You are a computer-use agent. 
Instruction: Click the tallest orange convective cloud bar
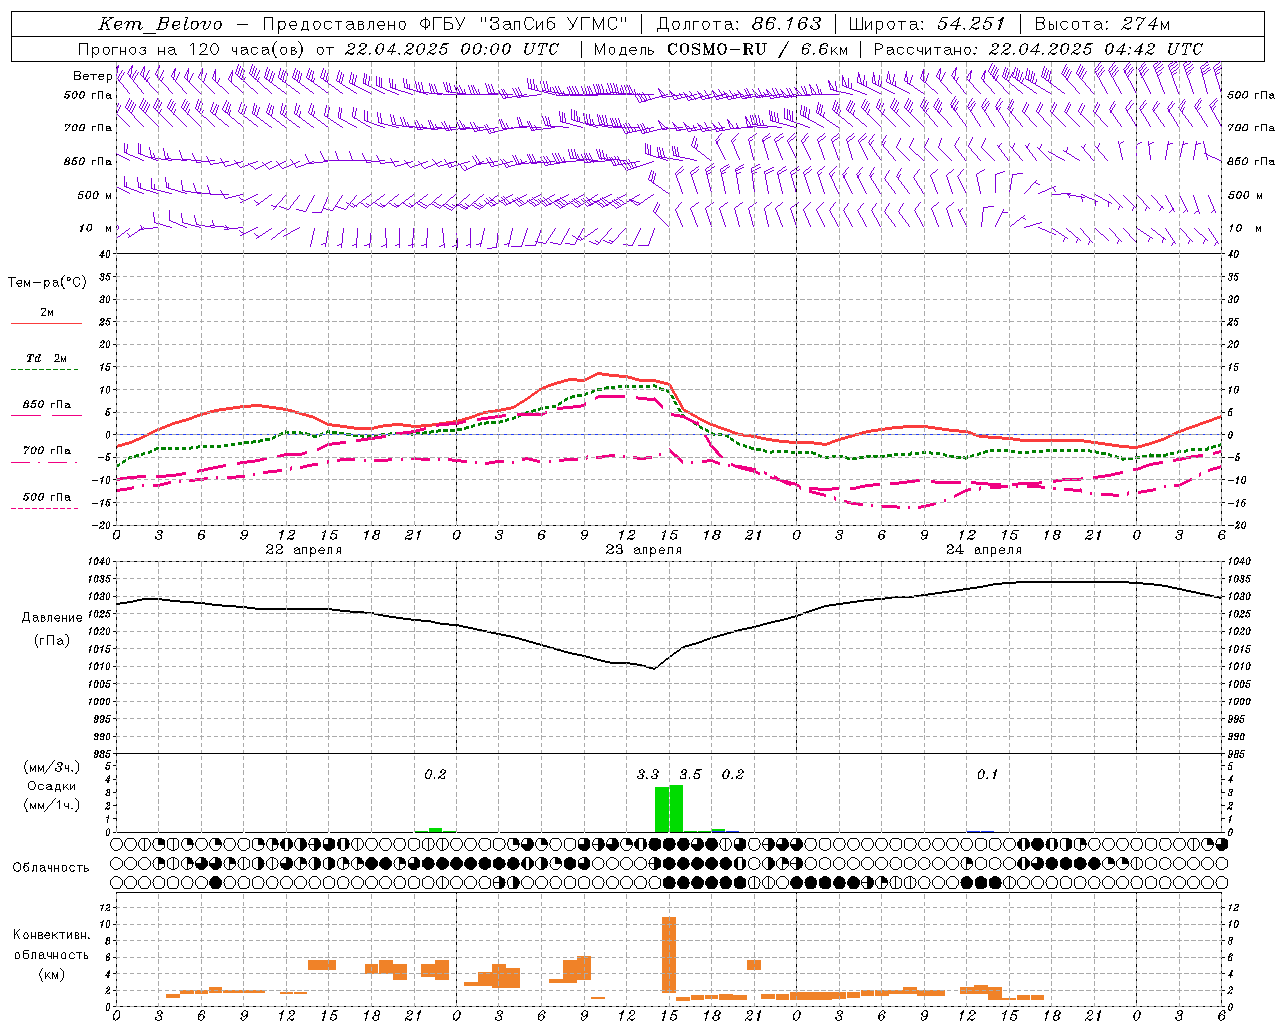669,954
